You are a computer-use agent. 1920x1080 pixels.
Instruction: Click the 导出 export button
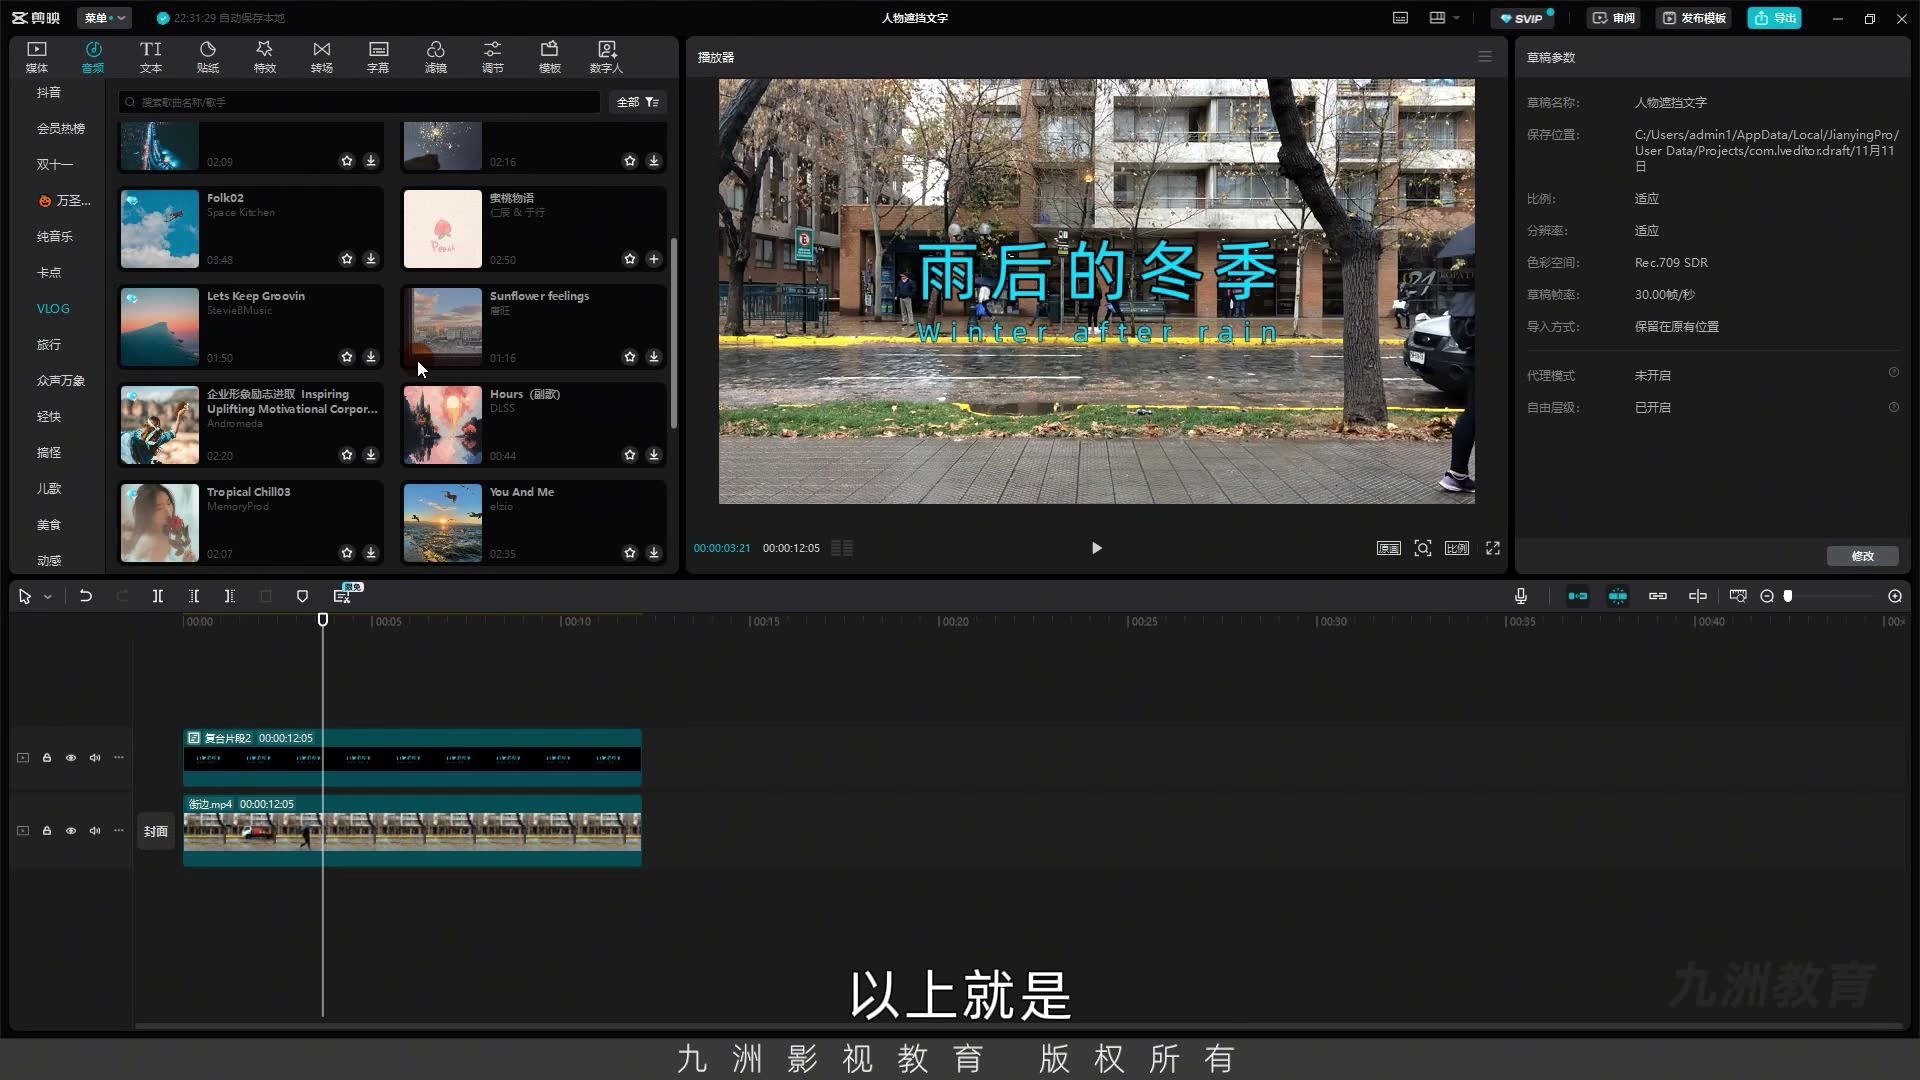tap(1774, 18)
